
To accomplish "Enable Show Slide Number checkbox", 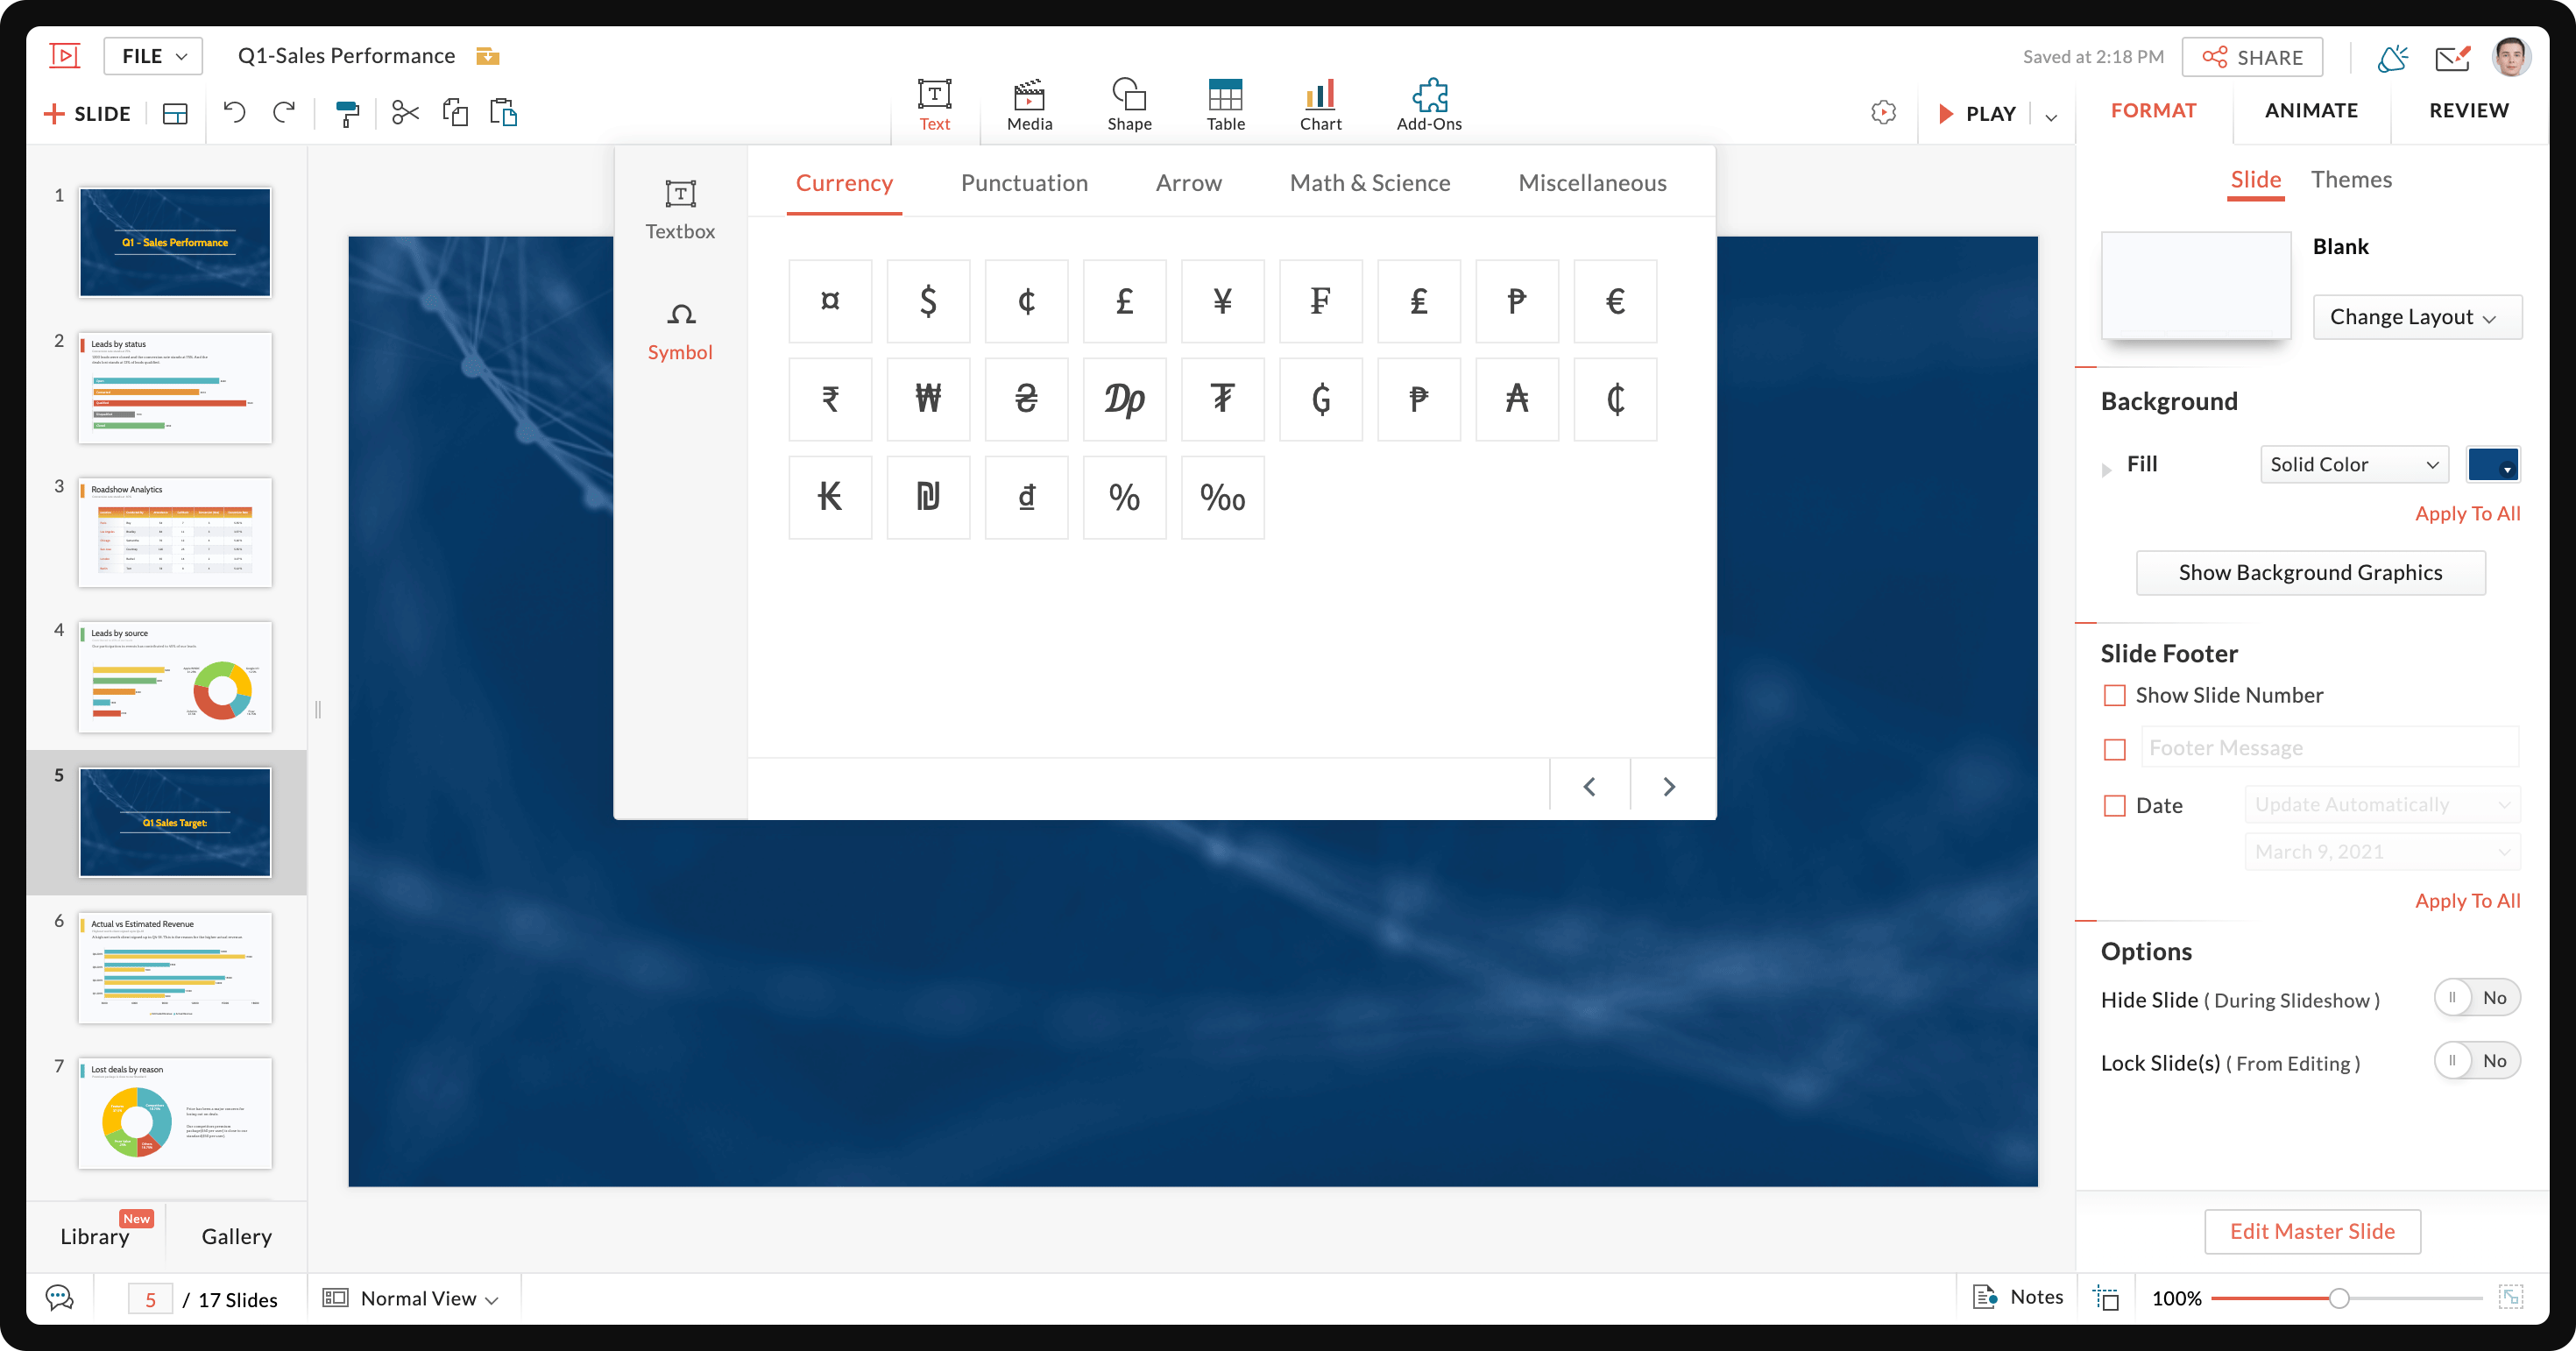I will click(2114, 695).
